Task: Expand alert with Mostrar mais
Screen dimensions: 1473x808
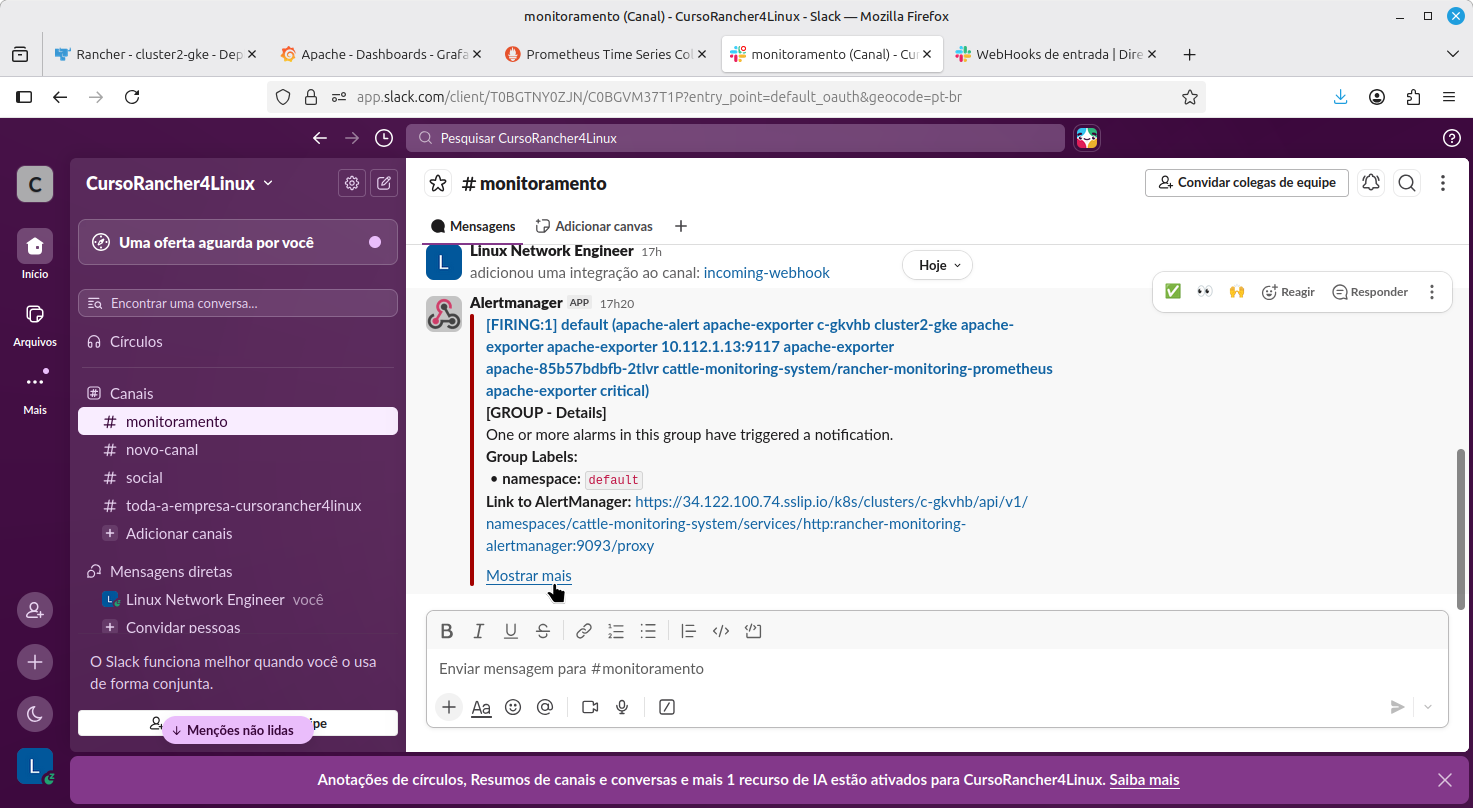Action: pyautogui.click(x=529, y=575)
